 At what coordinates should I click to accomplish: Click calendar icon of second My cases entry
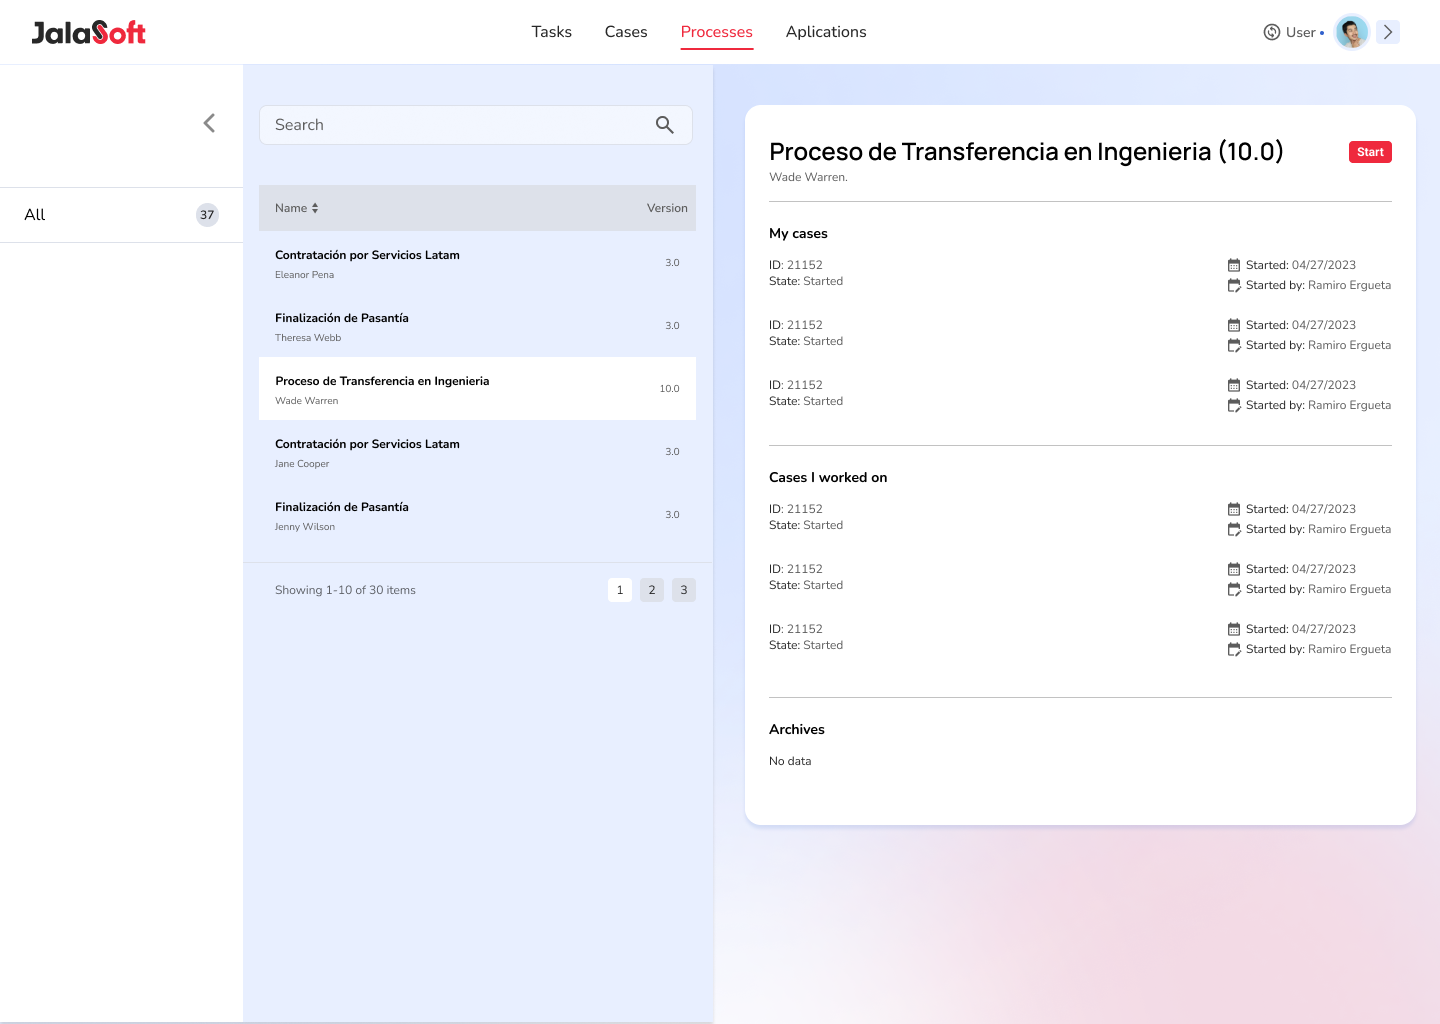[1234, 325]
